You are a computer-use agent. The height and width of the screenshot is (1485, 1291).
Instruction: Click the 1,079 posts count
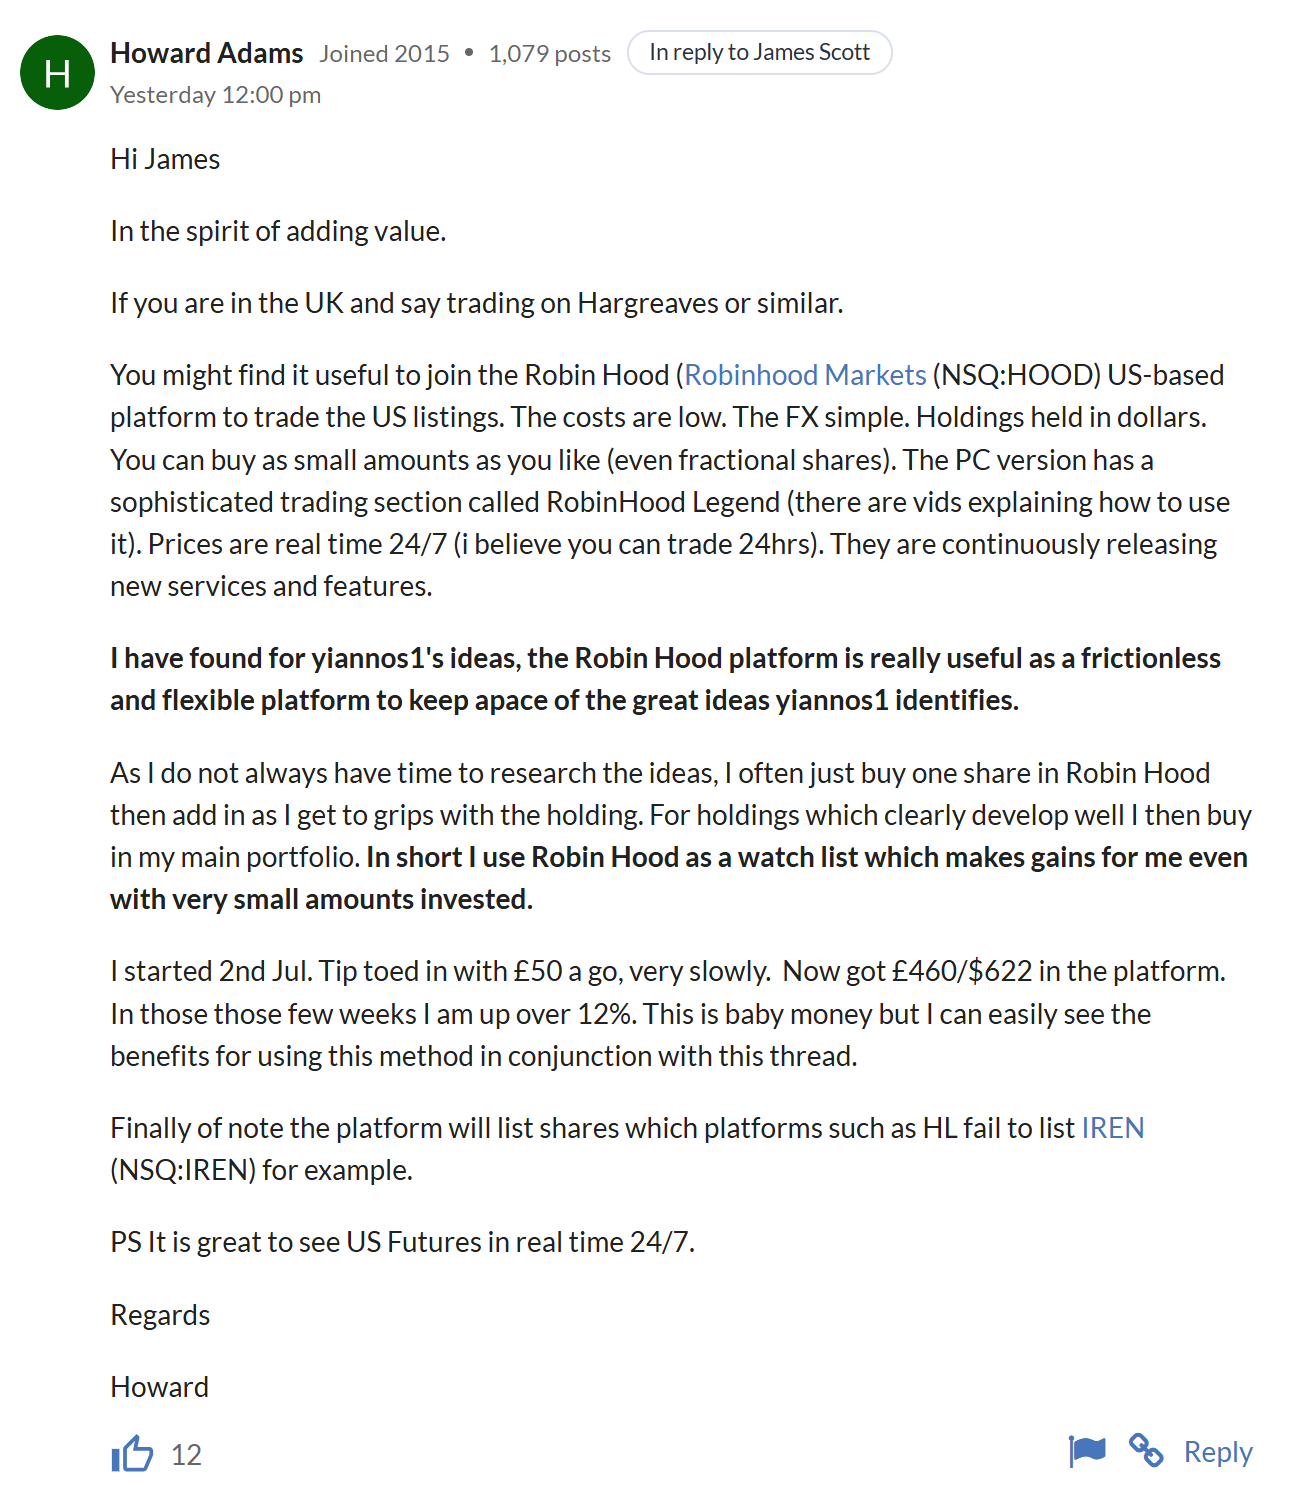(550, 54)
